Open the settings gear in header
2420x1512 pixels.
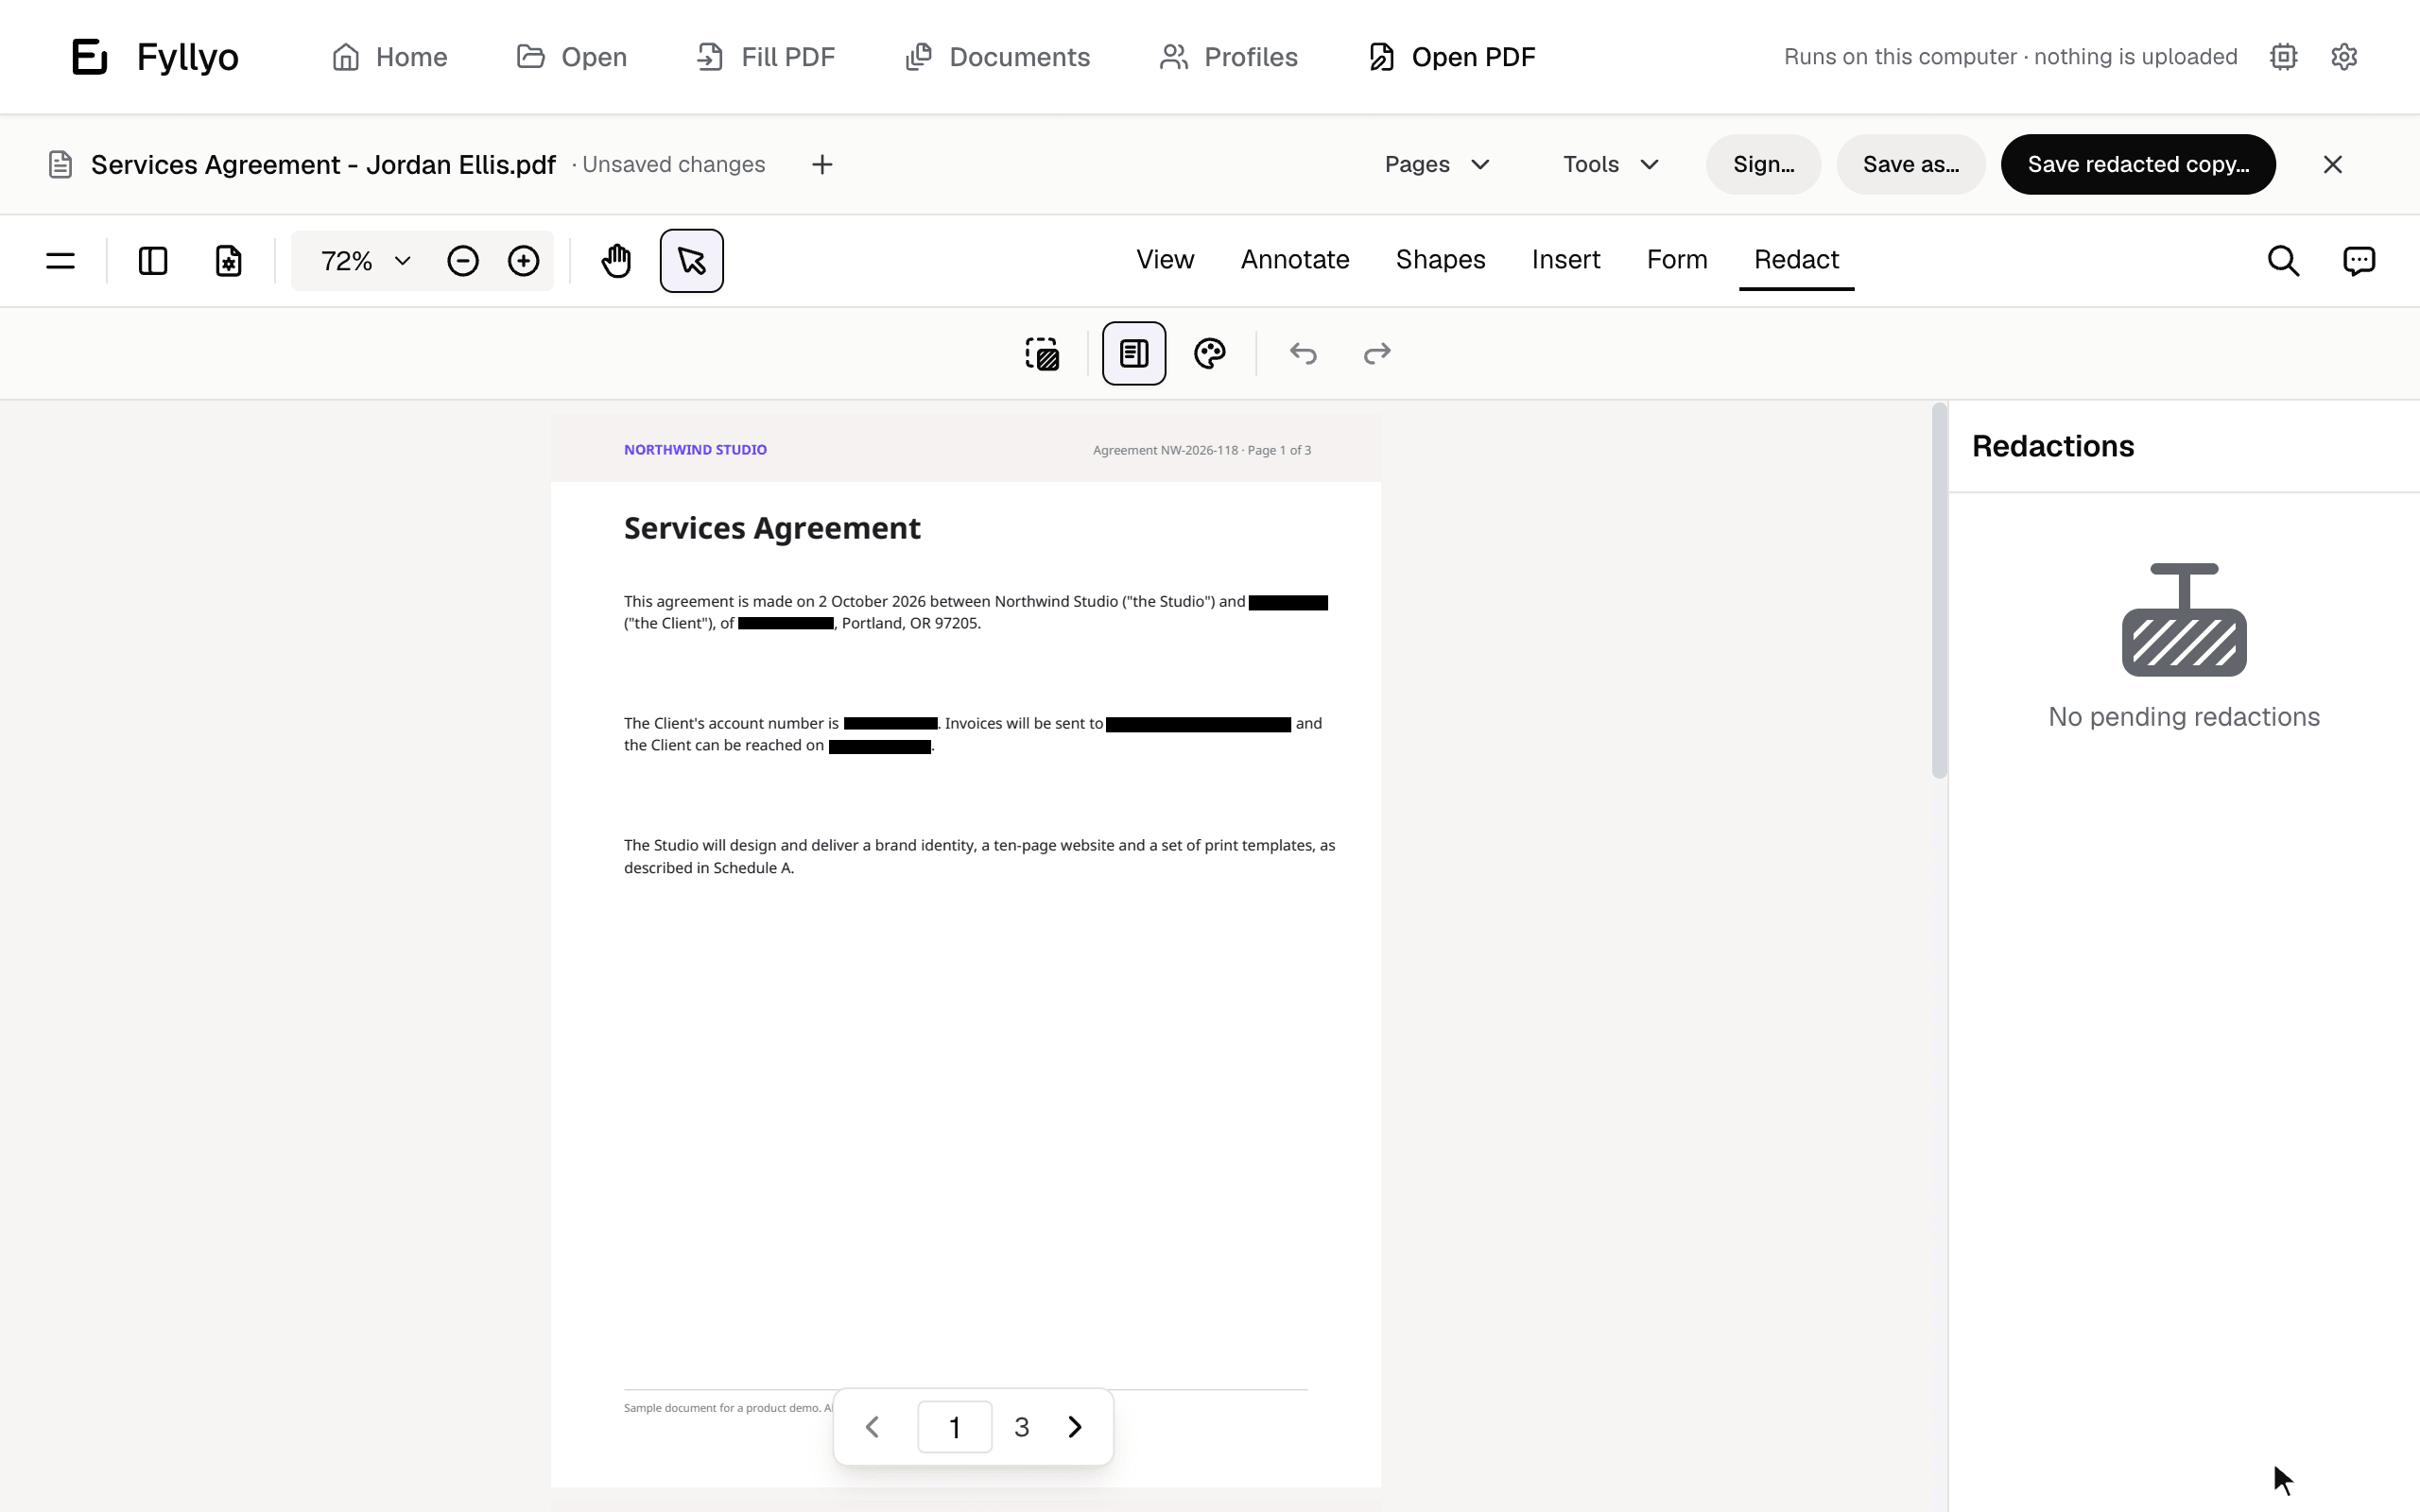click(x=2344, y=57)
